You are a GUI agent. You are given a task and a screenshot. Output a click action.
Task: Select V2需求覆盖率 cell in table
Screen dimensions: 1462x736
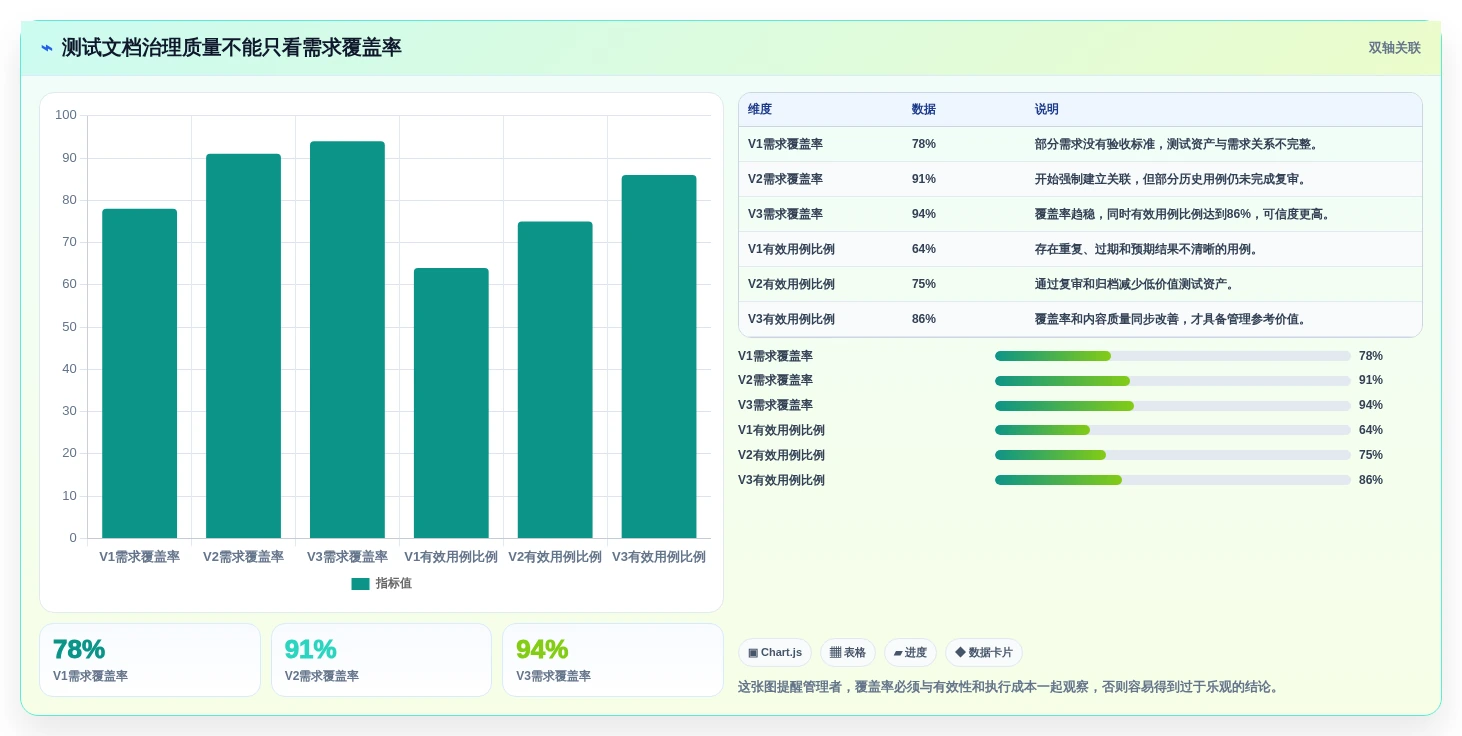pyautogui.click(x=785, y=180)
